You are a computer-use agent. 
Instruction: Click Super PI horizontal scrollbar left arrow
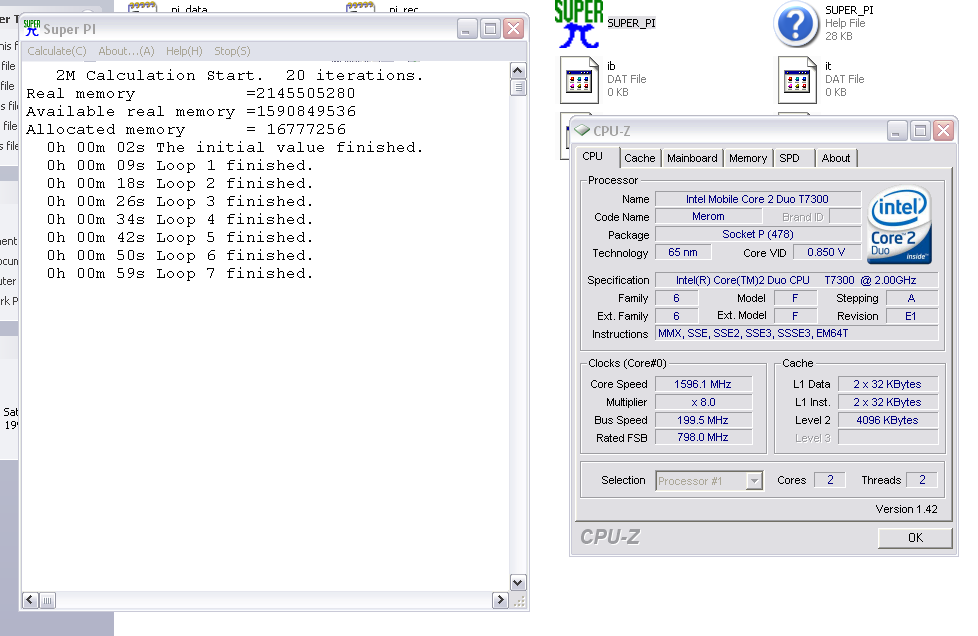[30, 600]
